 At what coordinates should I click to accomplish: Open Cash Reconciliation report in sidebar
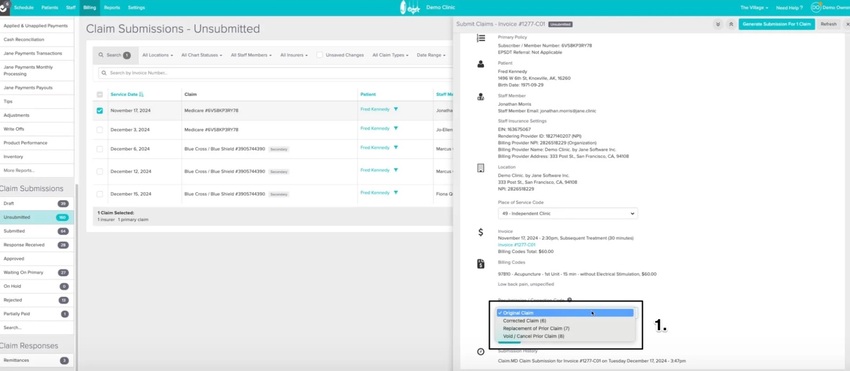coord(36,40)
